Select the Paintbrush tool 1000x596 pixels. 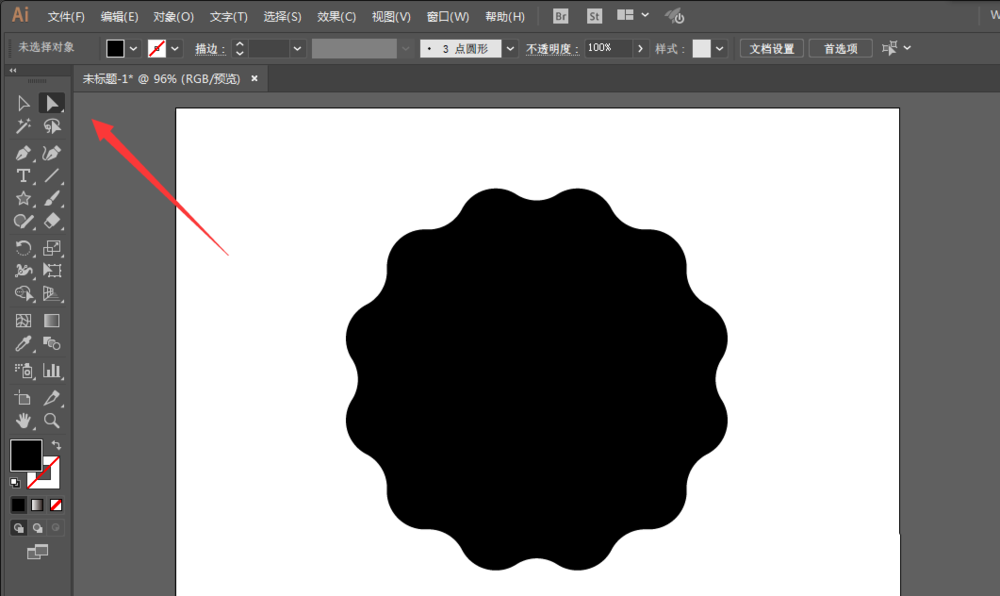click(52, 198)
